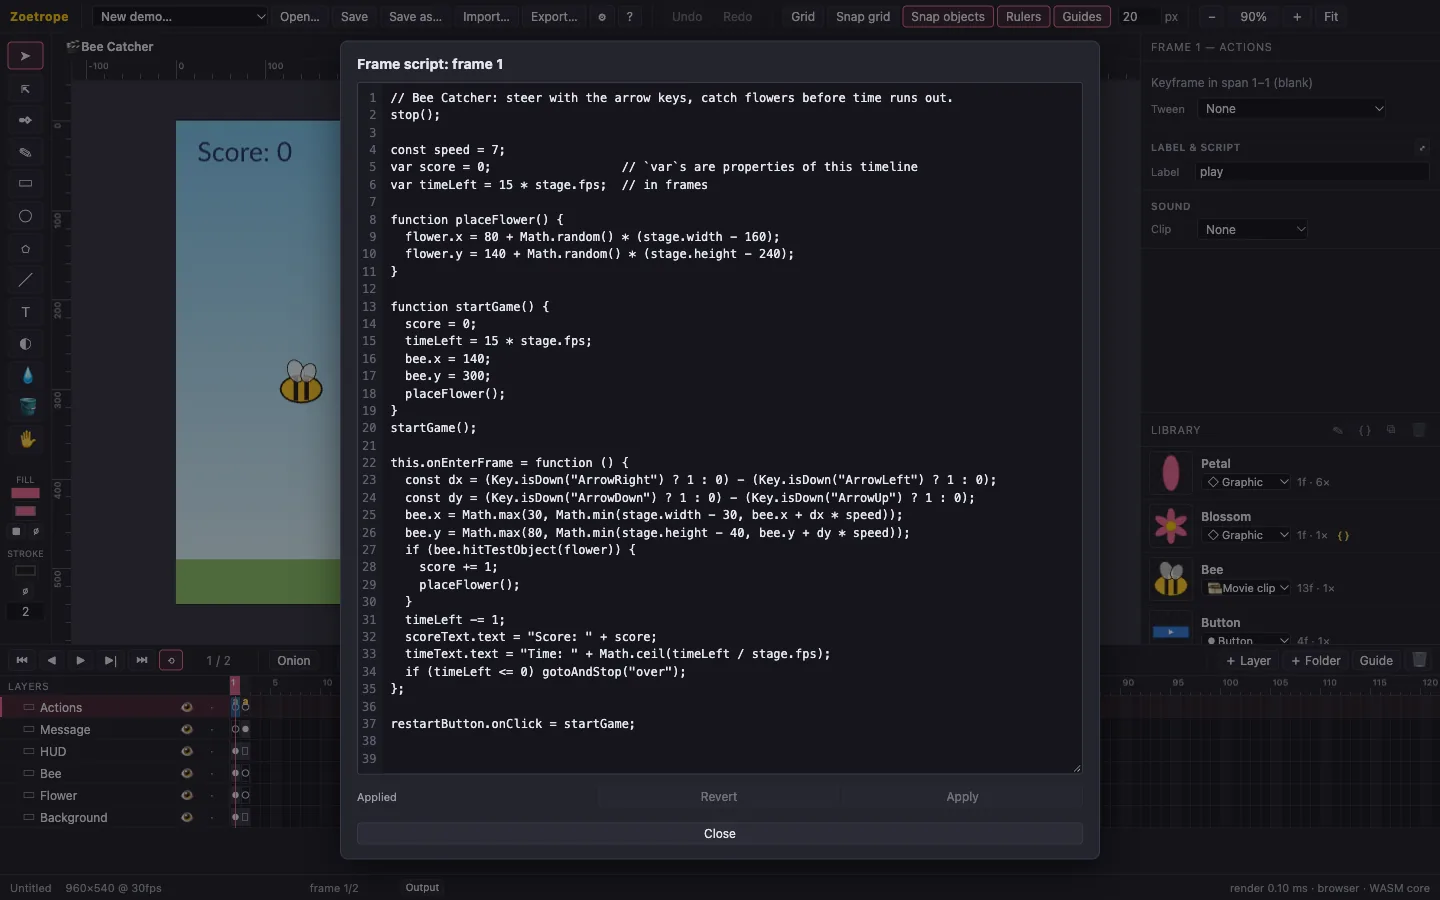
Task: Jump to the last frame
Action: 141,660
